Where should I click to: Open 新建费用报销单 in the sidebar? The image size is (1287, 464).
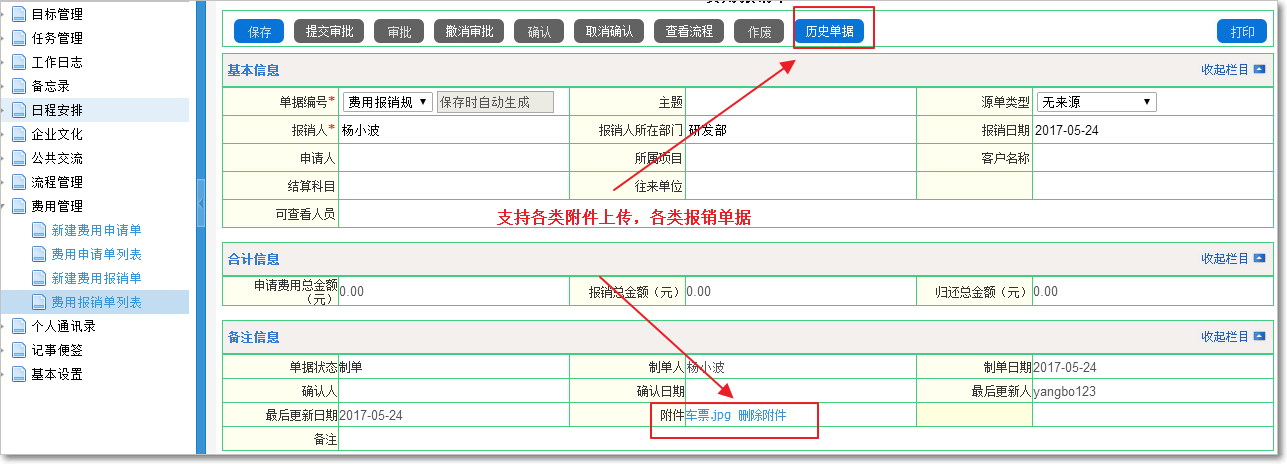96,278
